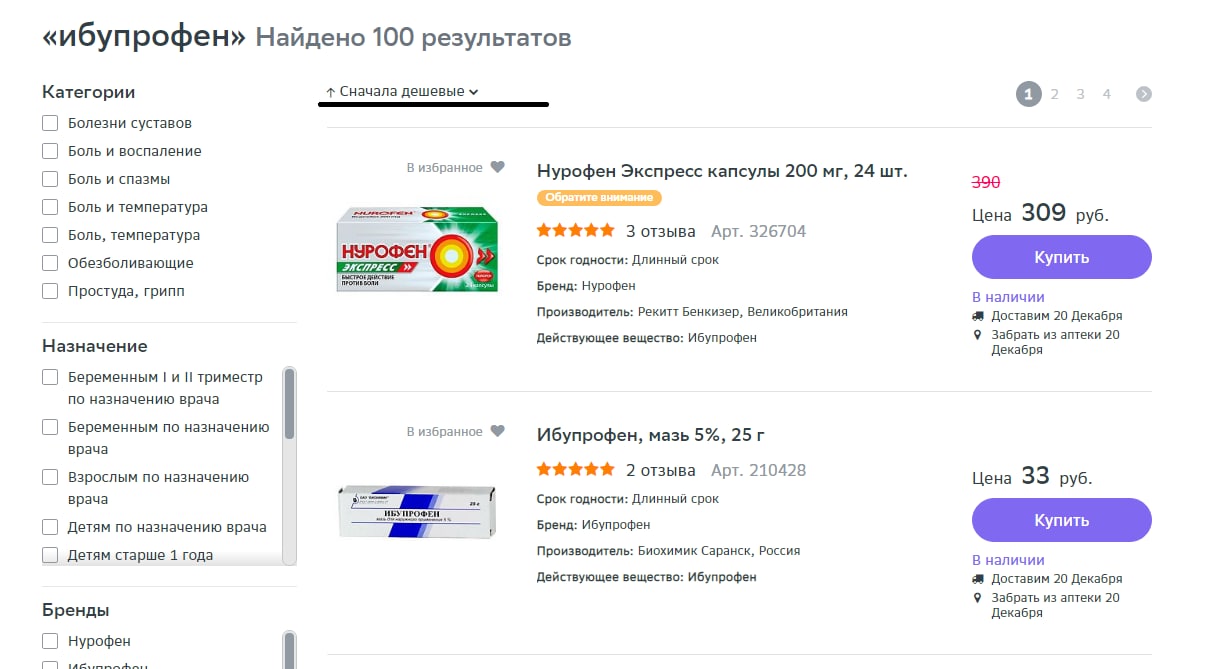Buy Нурофен Экспресс капсулы with Купить
Screen dimensions: 1228x669
pos(1061,257)
